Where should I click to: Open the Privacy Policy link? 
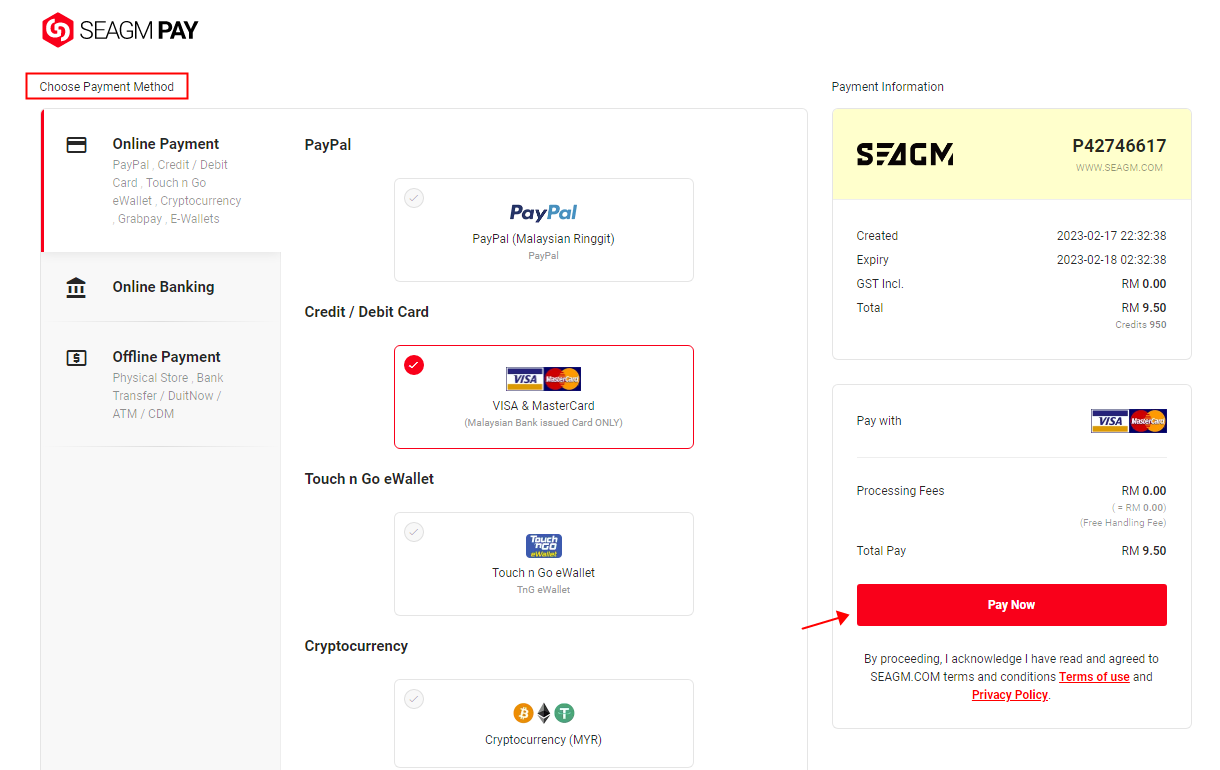[1010, 695]
